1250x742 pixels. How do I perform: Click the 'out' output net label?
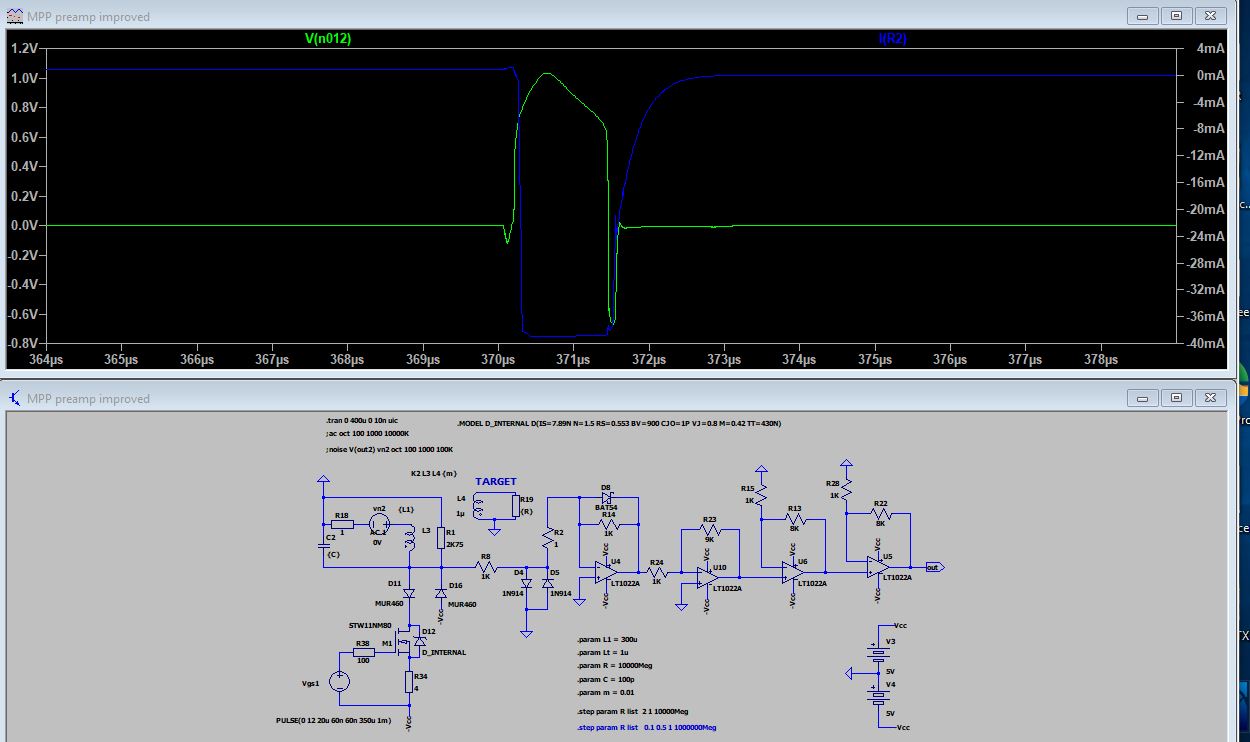click(933, 567)
